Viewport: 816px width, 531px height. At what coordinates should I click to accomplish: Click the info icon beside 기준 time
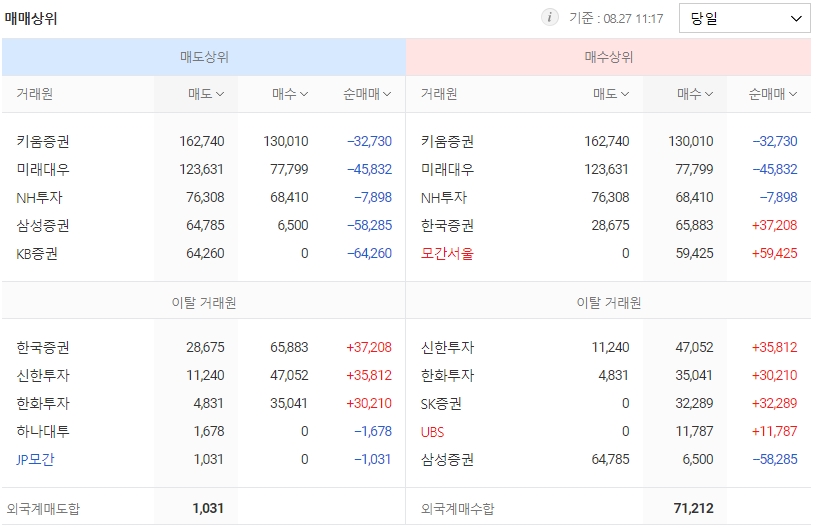[550, 17]
